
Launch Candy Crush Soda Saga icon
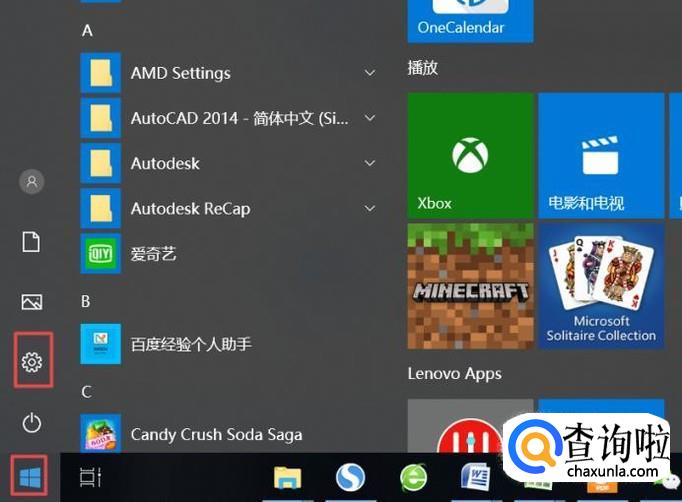coord(100,433)
